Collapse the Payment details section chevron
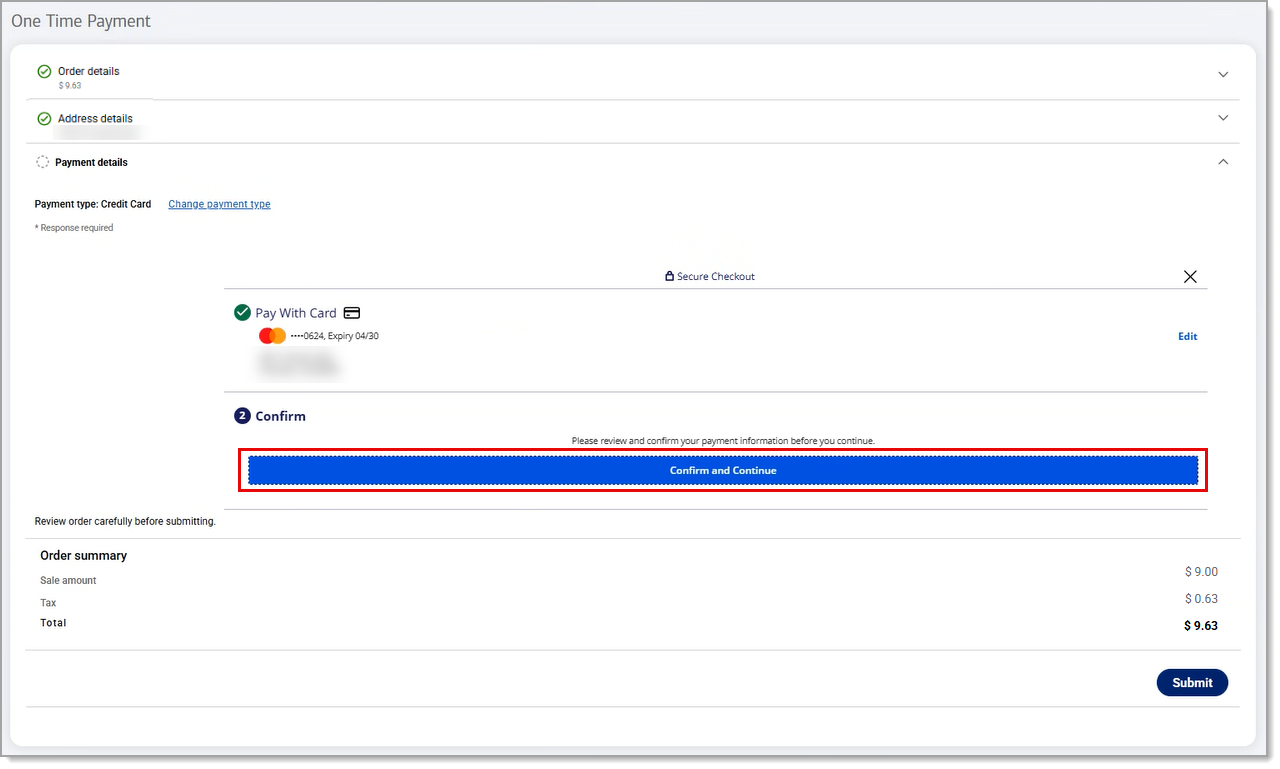This screenshot has width=1280, height=769. click(x=1223, y=162)
